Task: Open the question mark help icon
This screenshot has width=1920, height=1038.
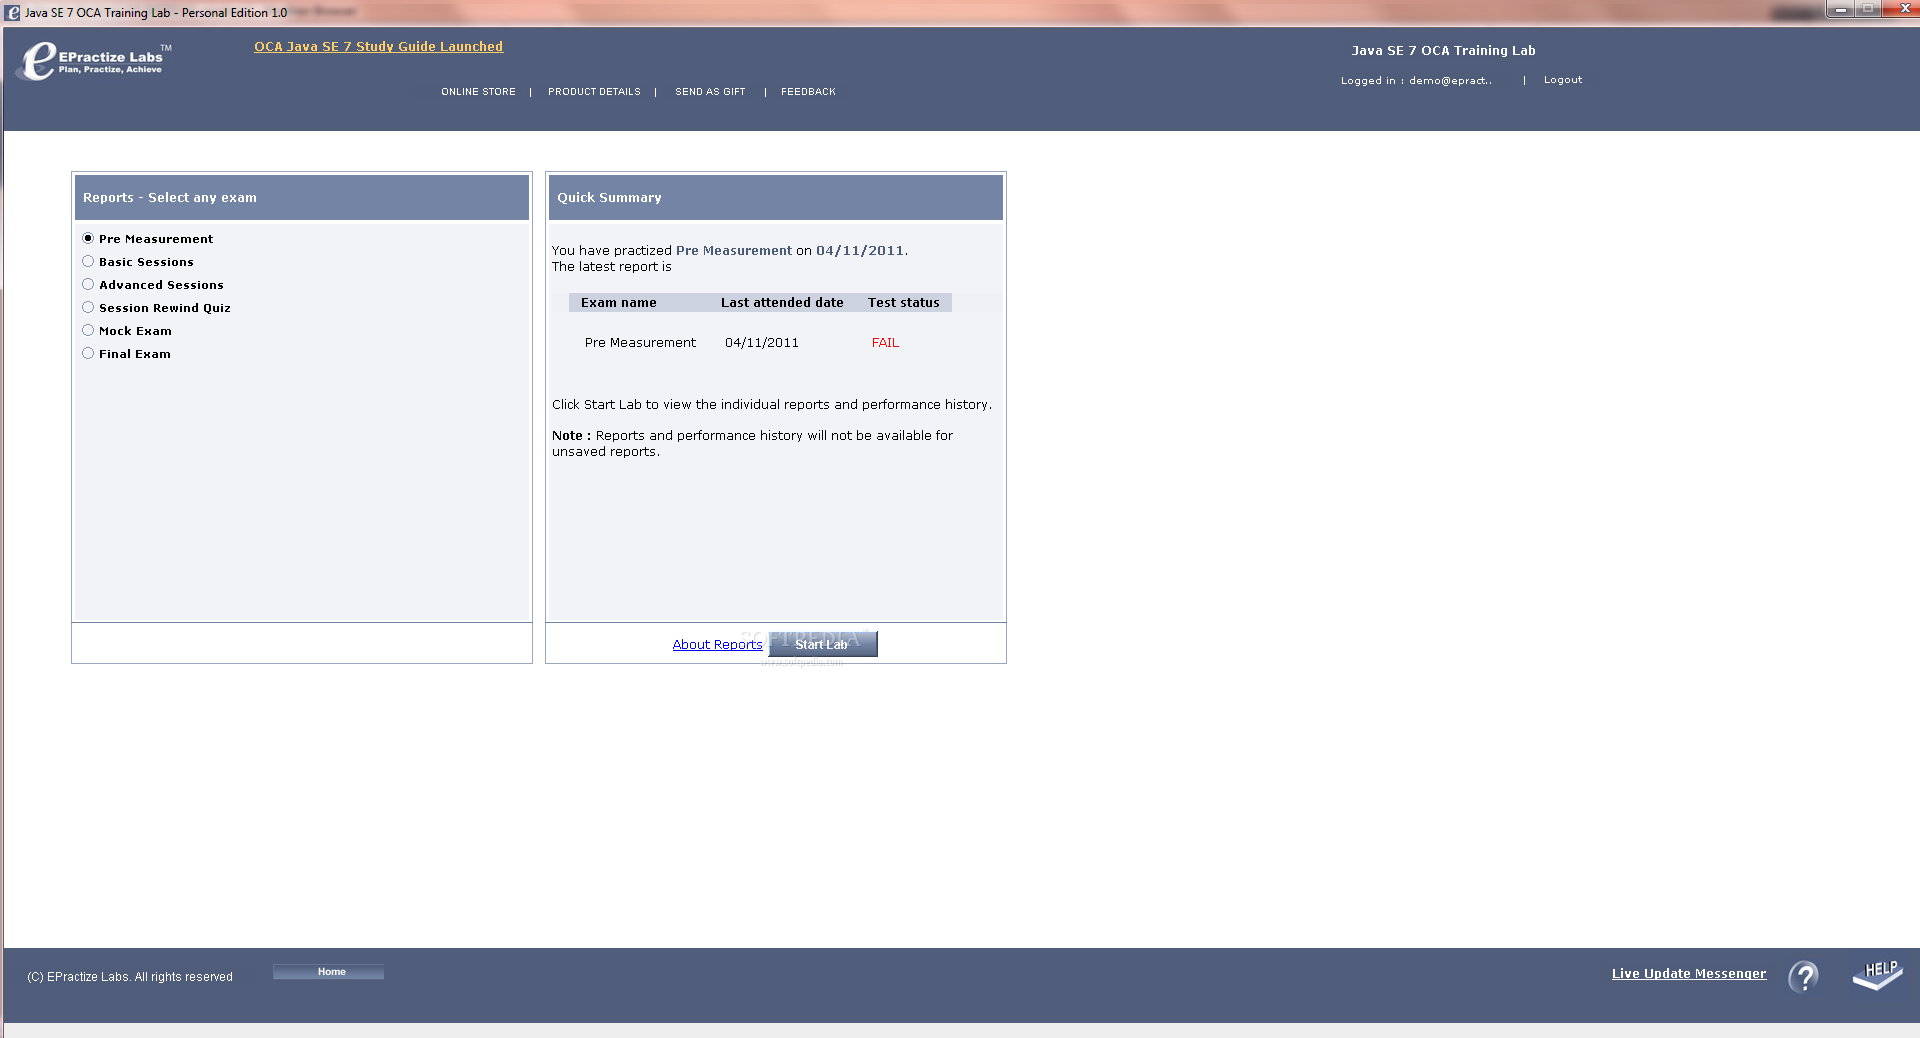Action: (1804, 976)
